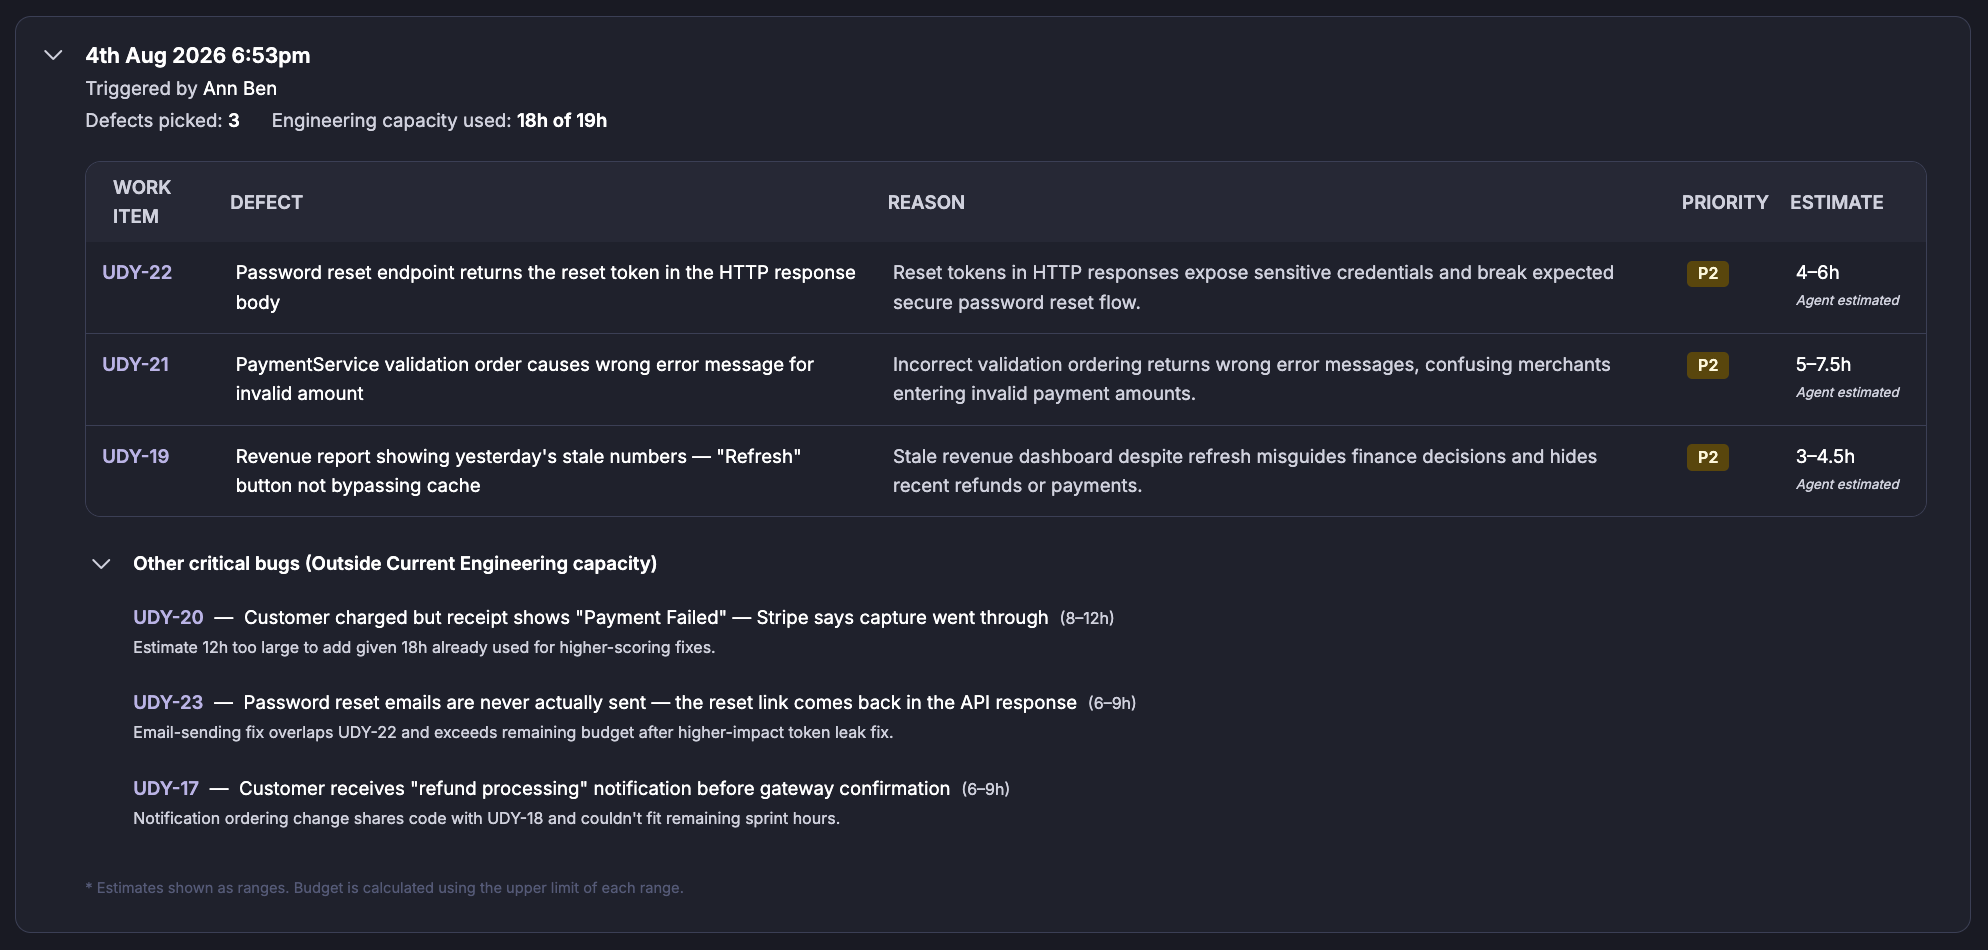The height and width of the screenshot is (950, 1988).
Task: Click the P2 priority badge for UDY-22
Action: [1707, 273]
